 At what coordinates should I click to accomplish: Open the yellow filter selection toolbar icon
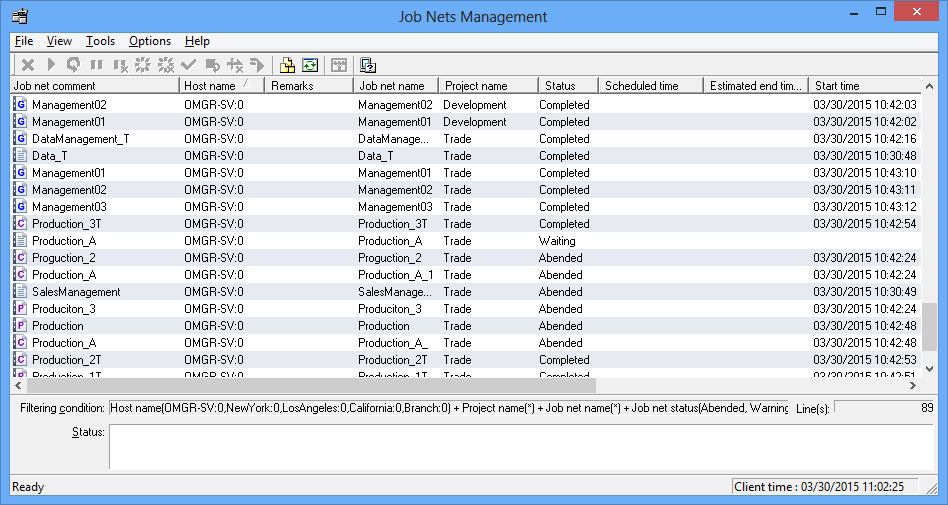[287, 65]
